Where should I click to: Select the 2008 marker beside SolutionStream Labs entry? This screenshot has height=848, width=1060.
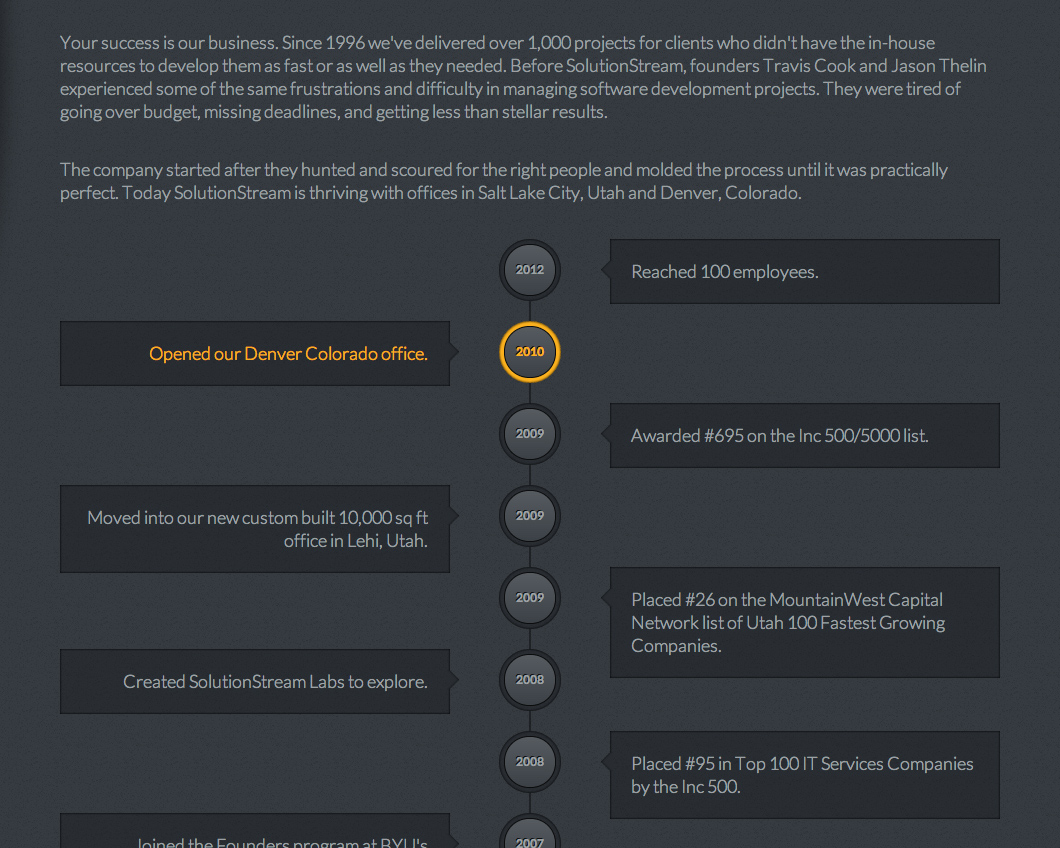tap(529, 680)
